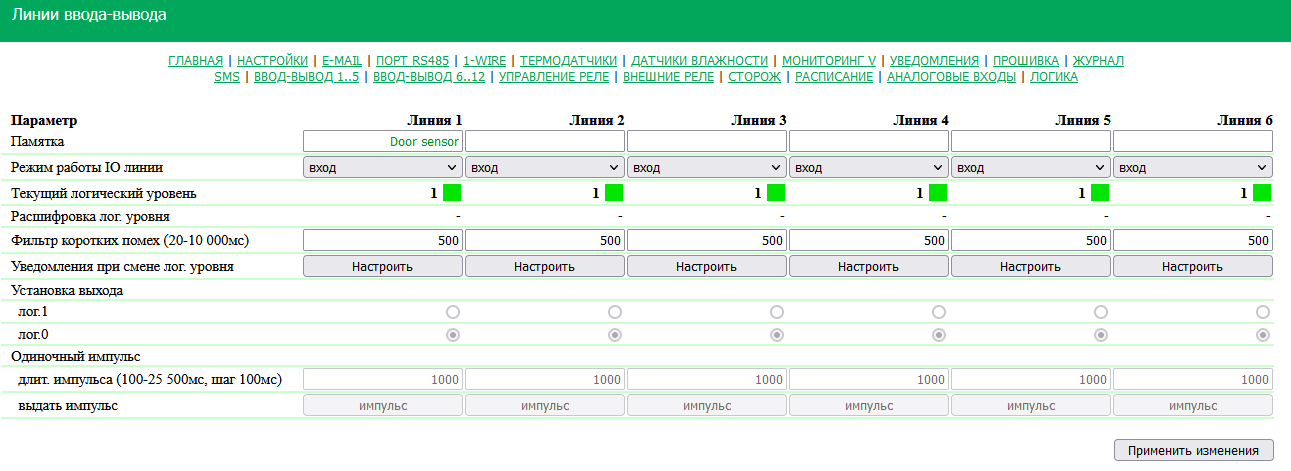Image resolution: width=1291 pixels, height=471 pixels.
Task: Click the Применить изменения button
Action: tap(1193, 451)
